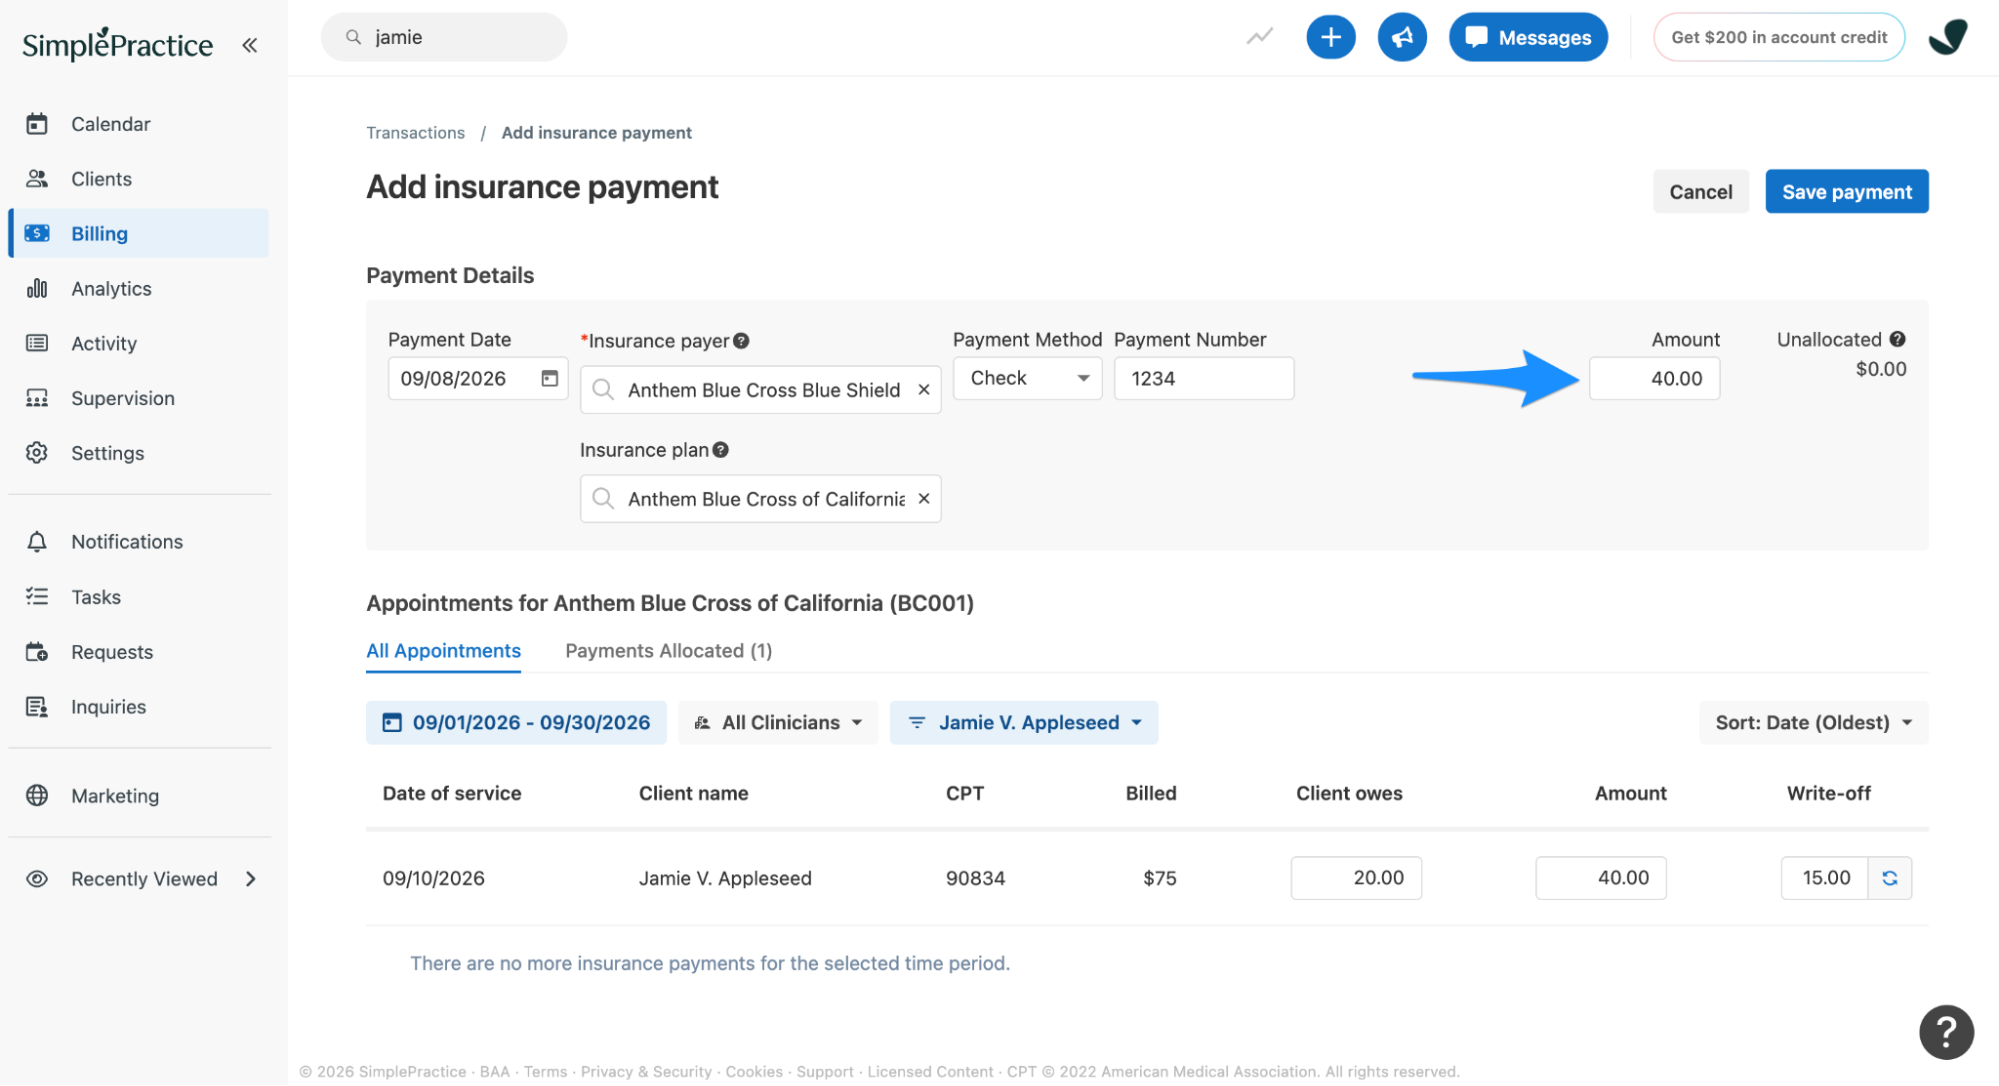Open the Licensed Content footer link
This screenshot has height=1086, width=1999.
tap(930, 1072)
